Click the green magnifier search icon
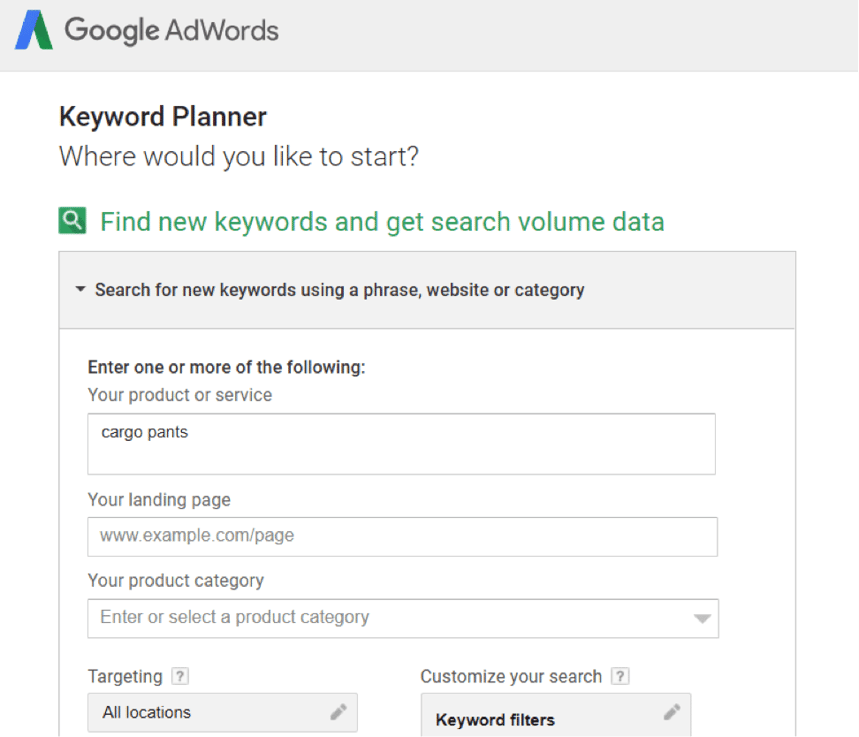The width and height of the screenshot is (859, 737). coord(72,220)
